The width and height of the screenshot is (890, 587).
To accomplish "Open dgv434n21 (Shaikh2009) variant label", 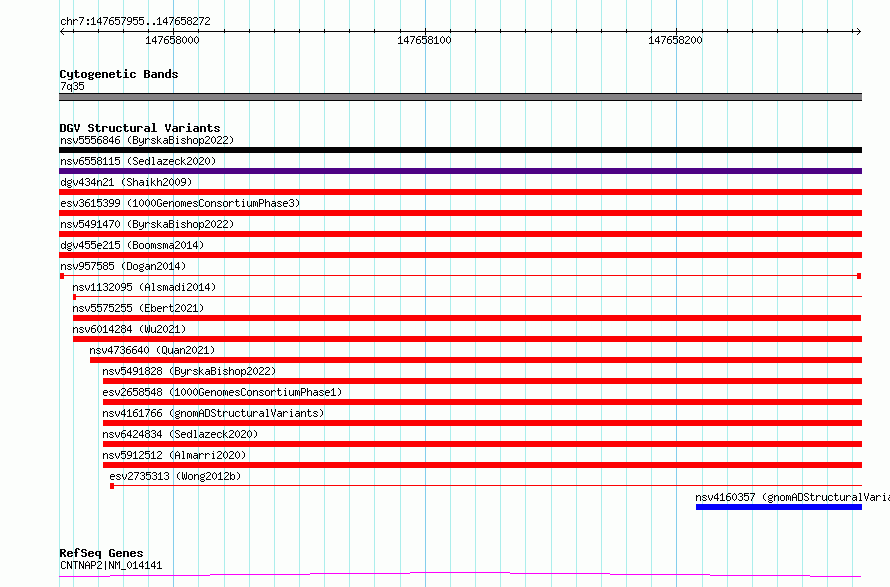I will tap(126, 182).
